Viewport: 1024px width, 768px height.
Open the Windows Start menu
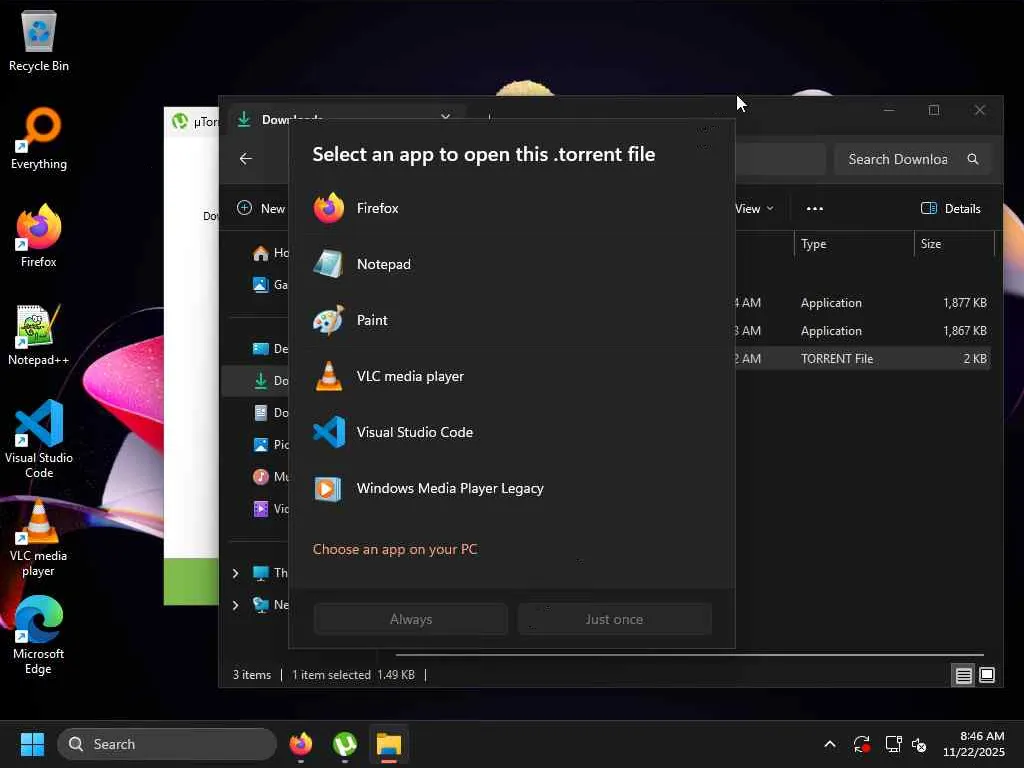32,744
